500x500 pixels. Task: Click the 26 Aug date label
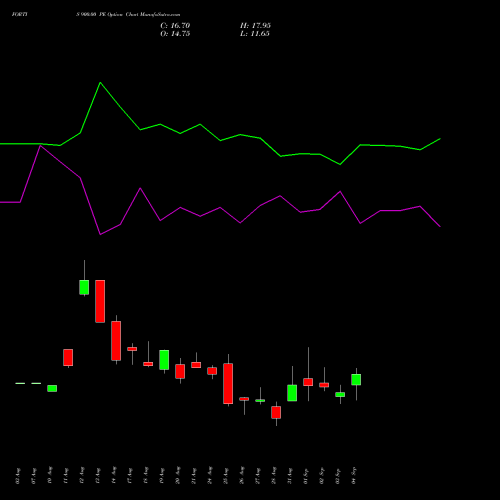click(242, 476)
